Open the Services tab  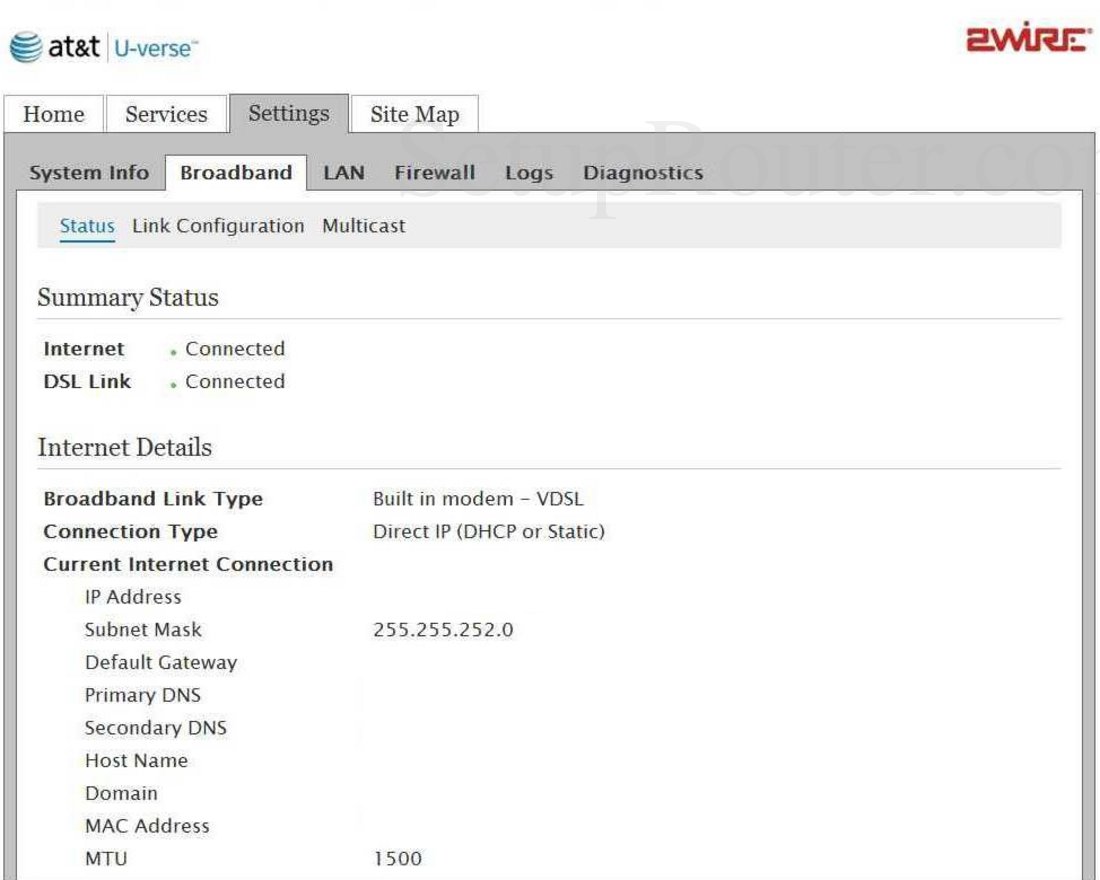[x=167, y=115]
